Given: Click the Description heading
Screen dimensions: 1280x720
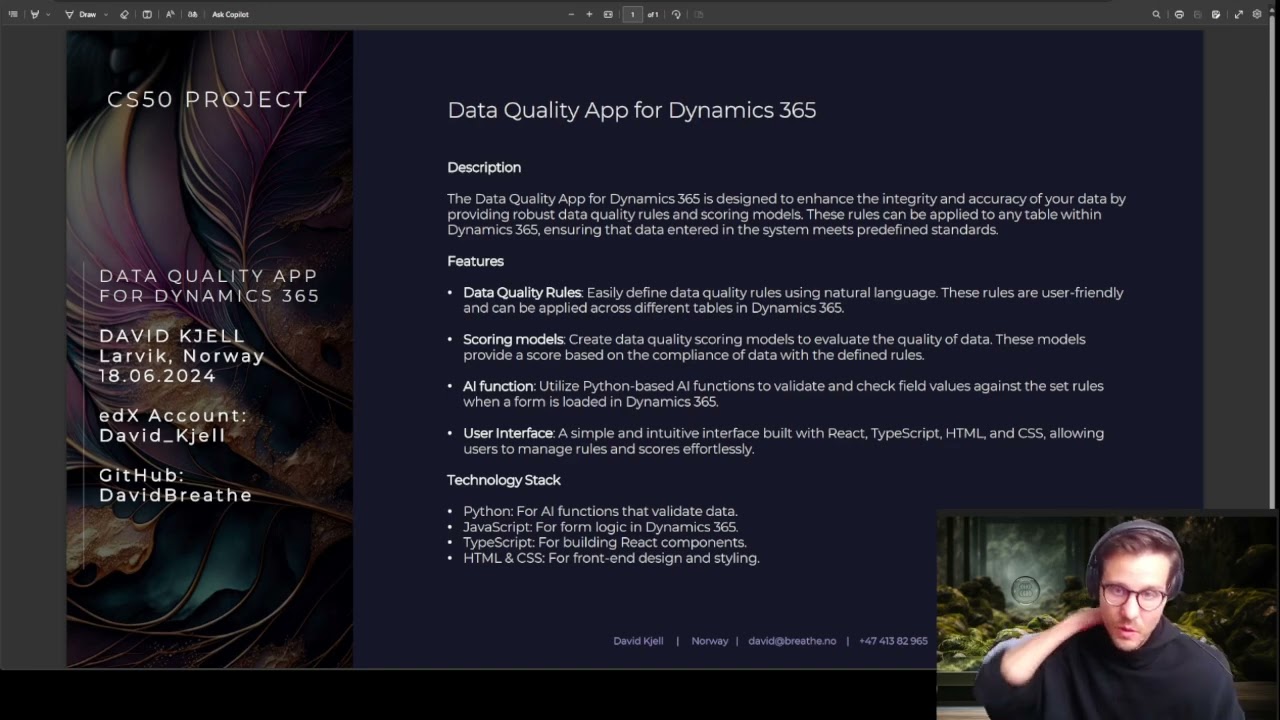Looking at the screenshot, I should click(484, 167).
